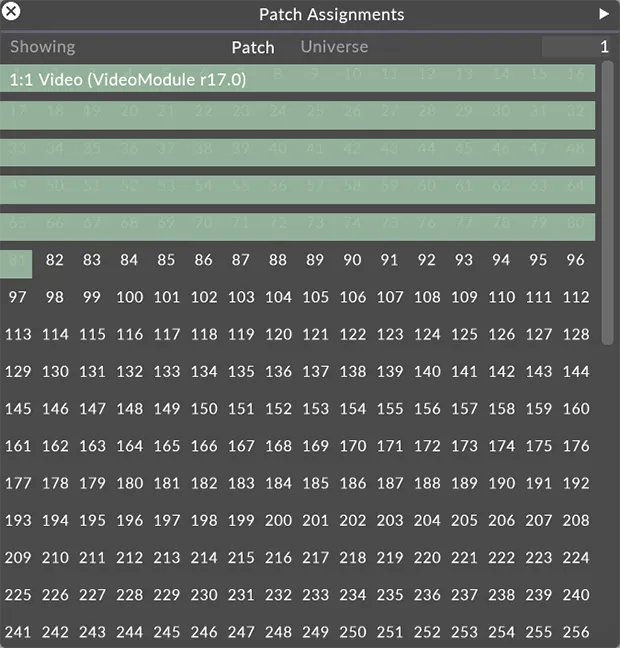
Task: Select channel 232
Action: (x=279, y=595)
